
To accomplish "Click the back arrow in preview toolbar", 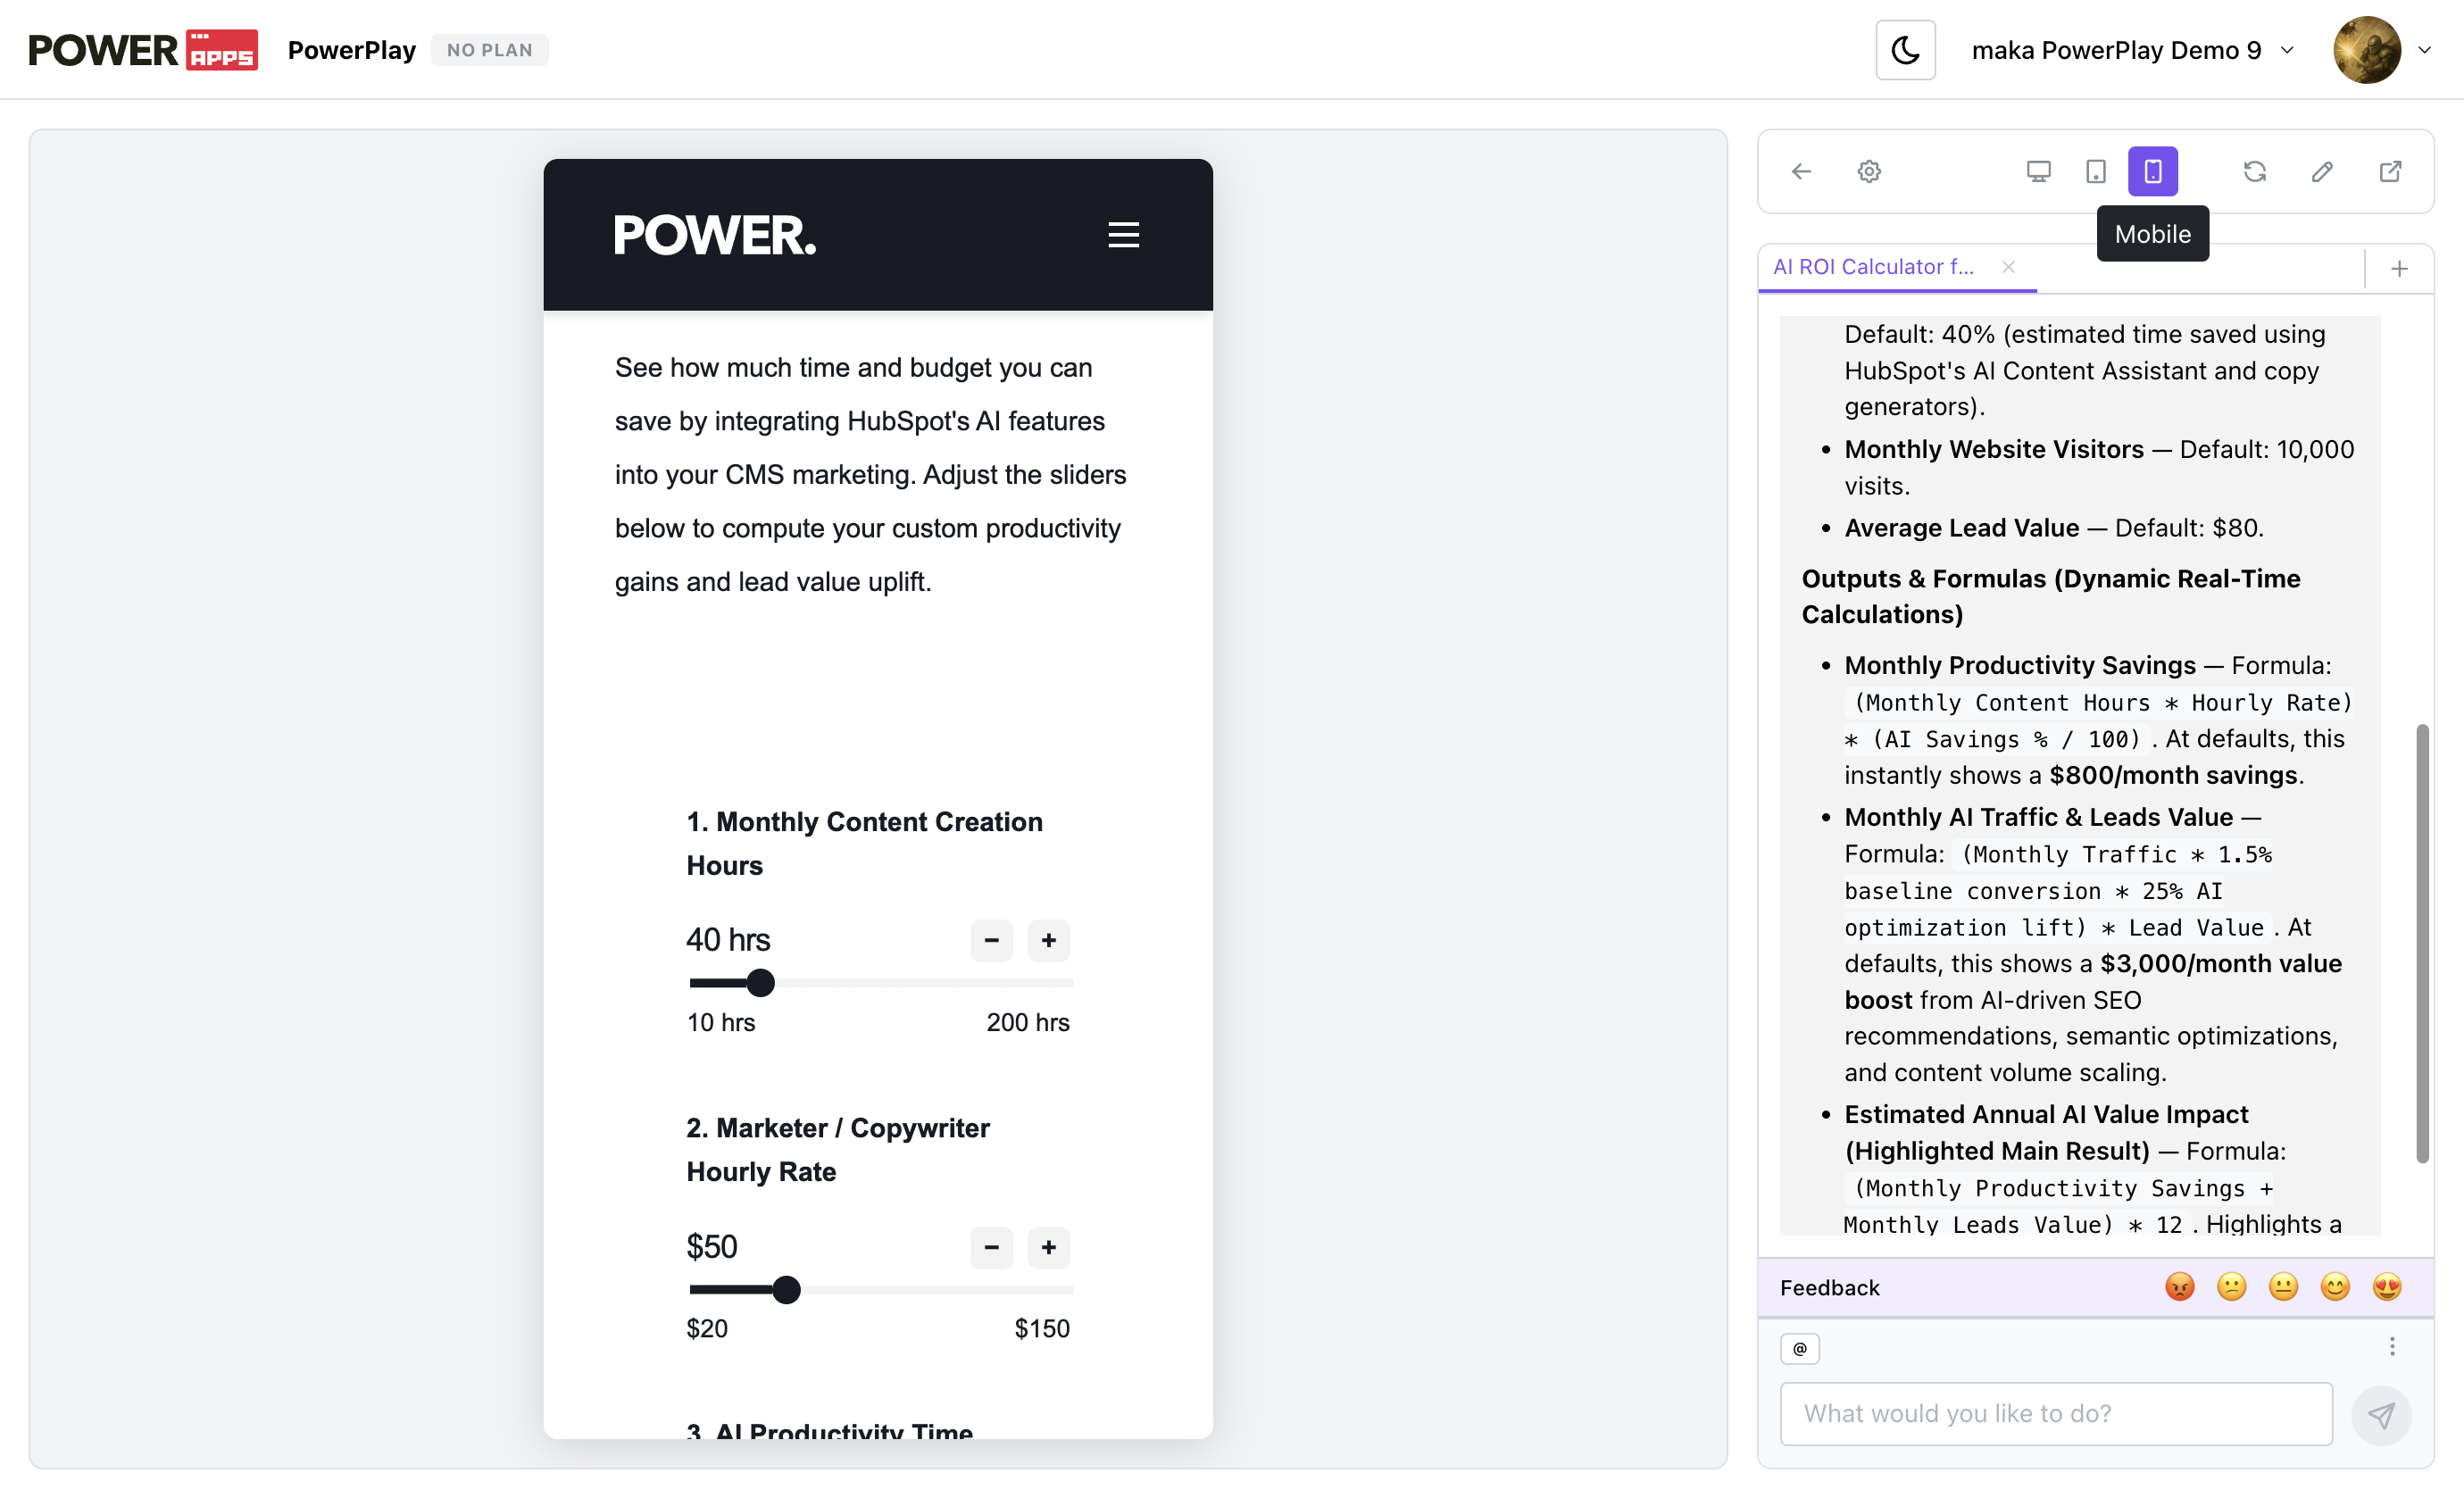I will pyautogui.click(x=1801, y=172).
